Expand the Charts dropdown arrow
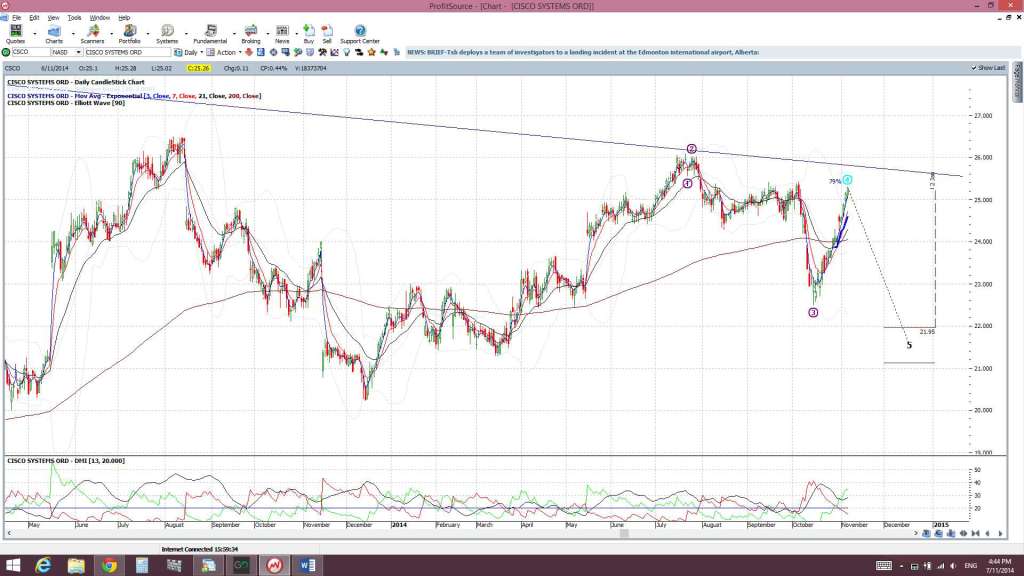Image resolution: width=1024 pixels, height=576 pixels. tap(72, 33)
